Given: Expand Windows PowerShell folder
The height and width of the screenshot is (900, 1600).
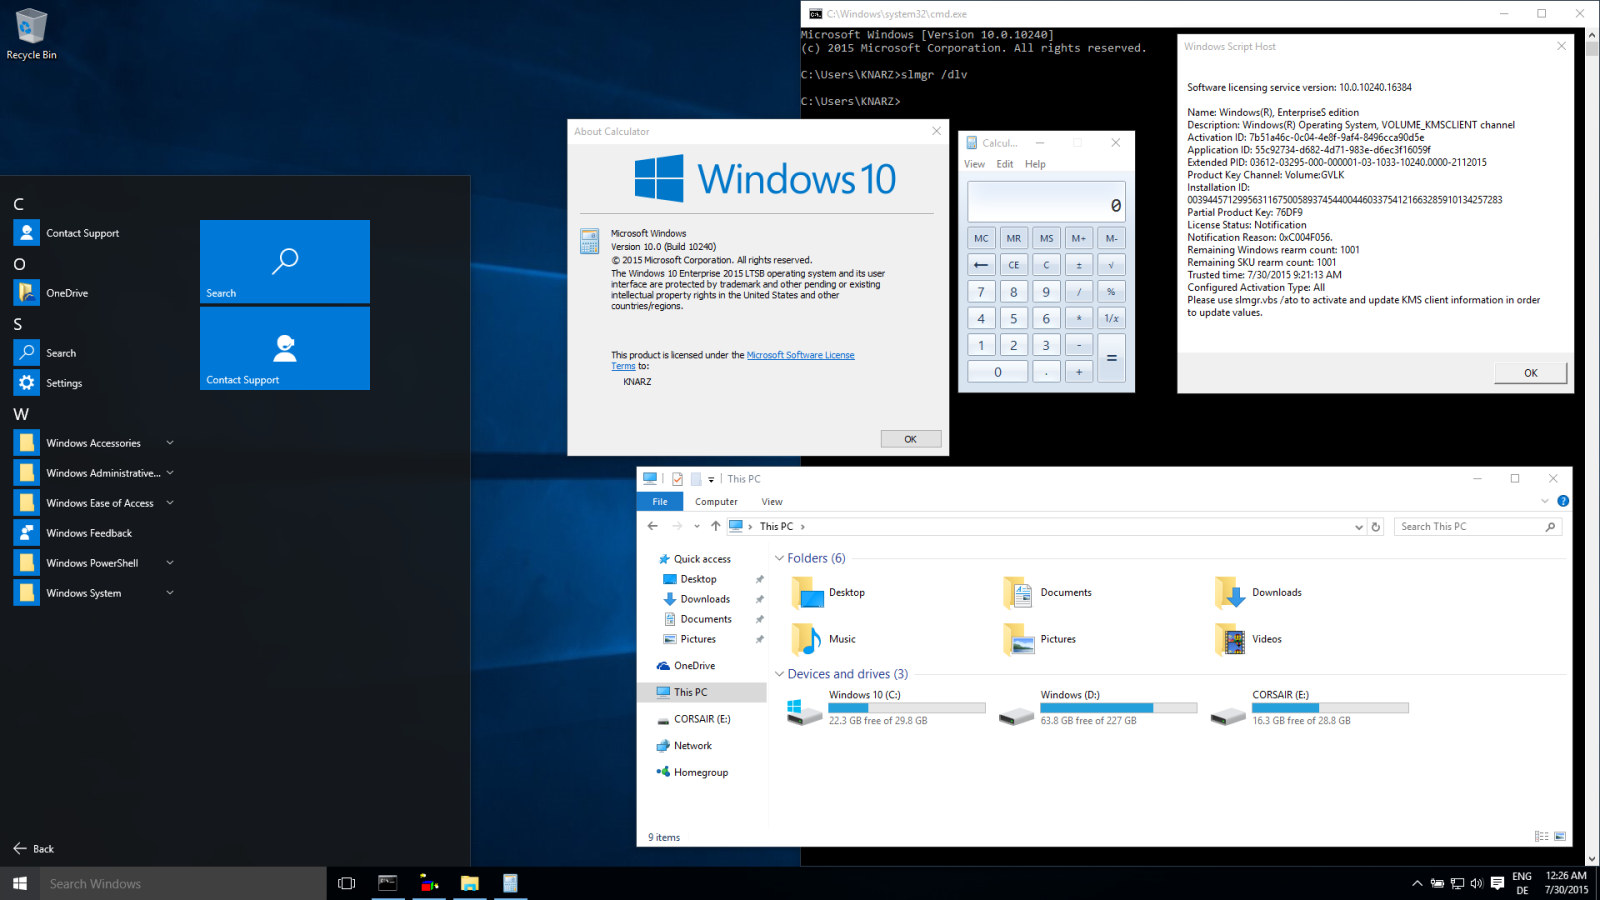Looking at the screenshot, I should (170, 563).
